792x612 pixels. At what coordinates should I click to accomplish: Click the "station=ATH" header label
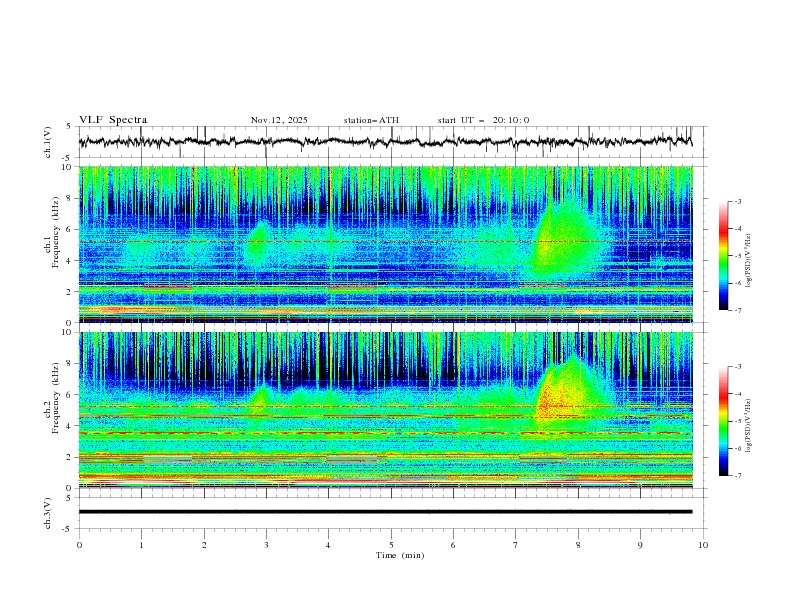371,120
